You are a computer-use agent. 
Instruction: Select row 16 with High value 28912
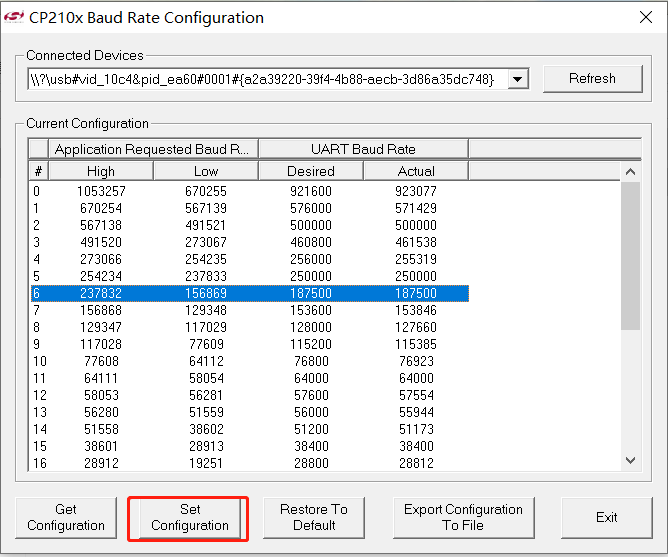pyautogui.click(x=250, y=463)
